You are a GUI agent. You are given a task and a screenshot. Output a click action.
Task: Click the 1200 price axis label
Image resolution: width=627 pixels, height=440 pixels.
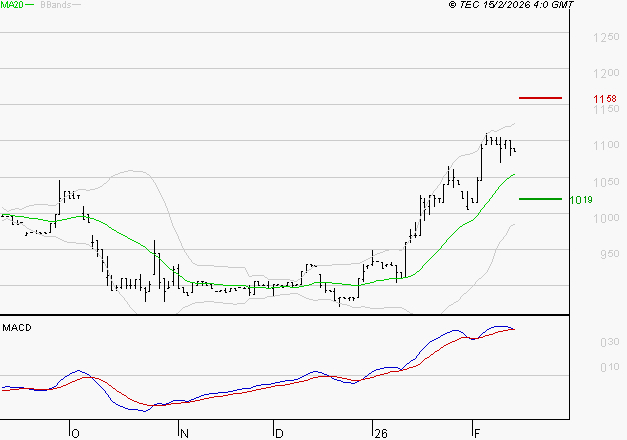coord(606,74)
